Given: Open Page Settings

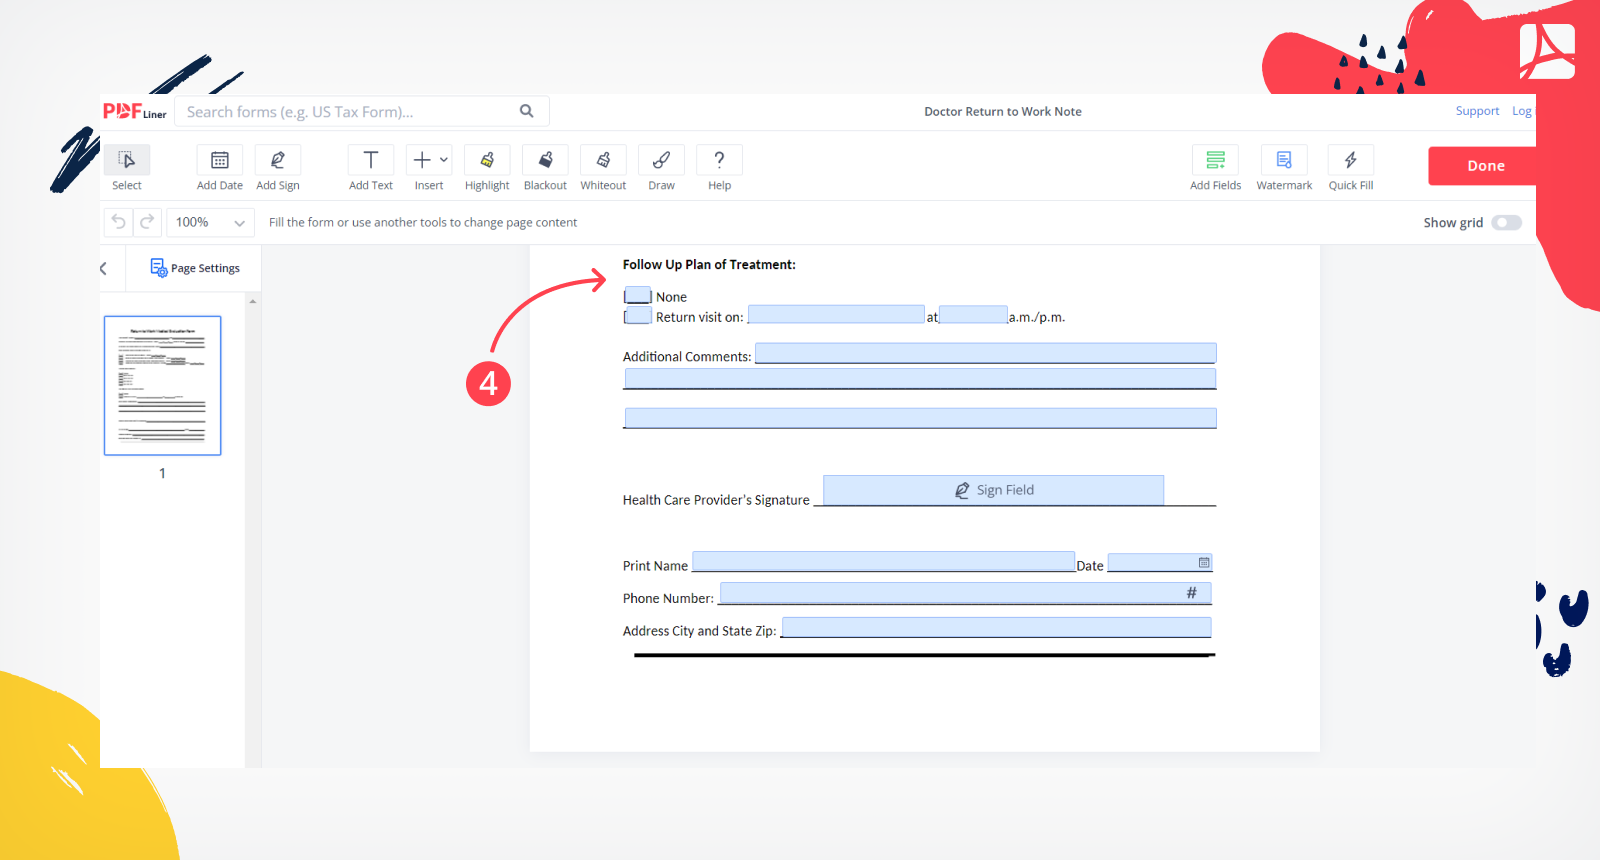Looking at the screenshot, I should [x=195, y=268].
